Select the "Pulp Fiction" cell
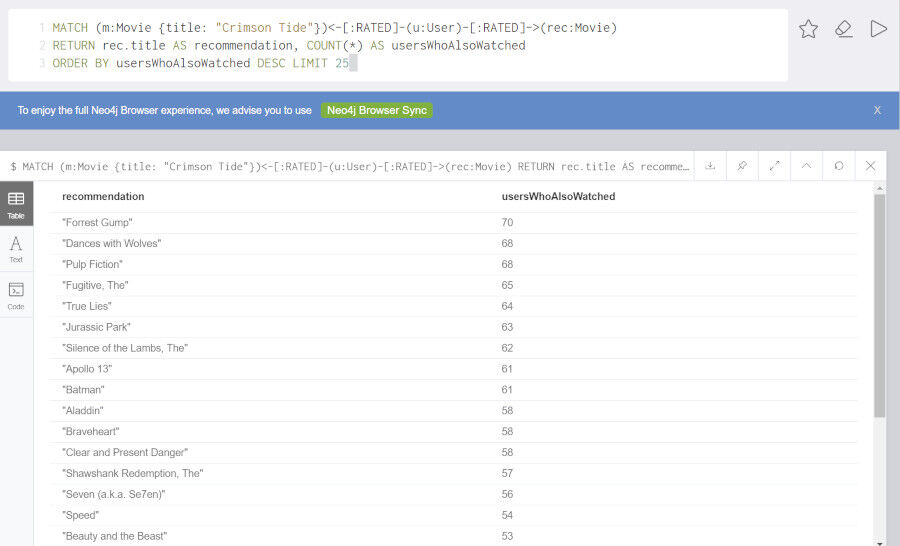 click(92, 264)
